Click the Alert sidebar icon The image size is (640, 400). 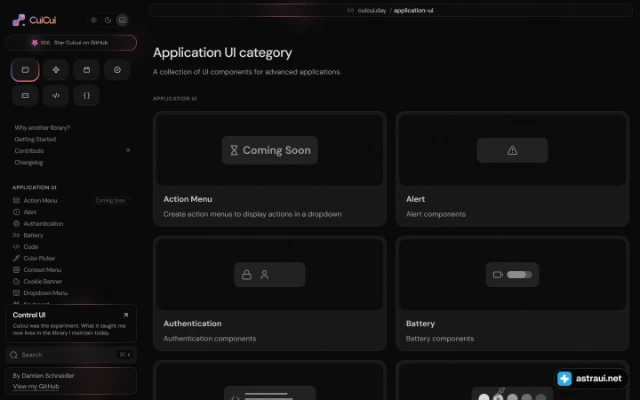[16, 212]
